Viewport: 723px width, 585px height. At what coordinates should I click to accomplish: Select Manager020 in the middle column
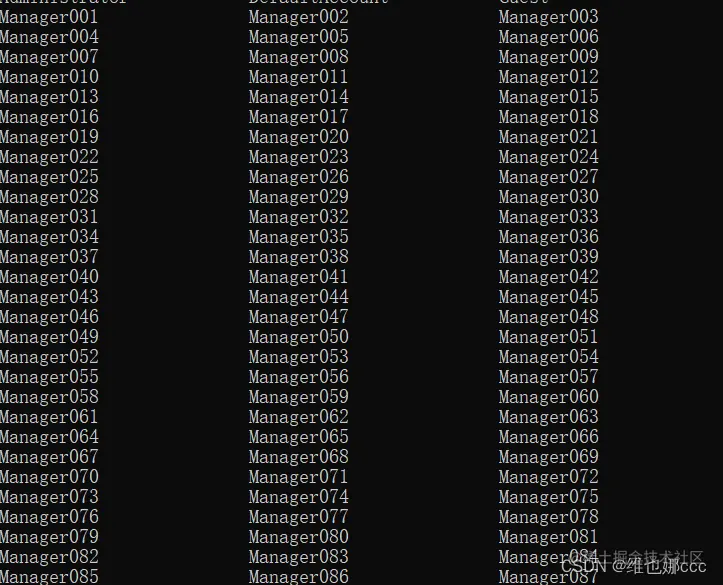point(298,137)
